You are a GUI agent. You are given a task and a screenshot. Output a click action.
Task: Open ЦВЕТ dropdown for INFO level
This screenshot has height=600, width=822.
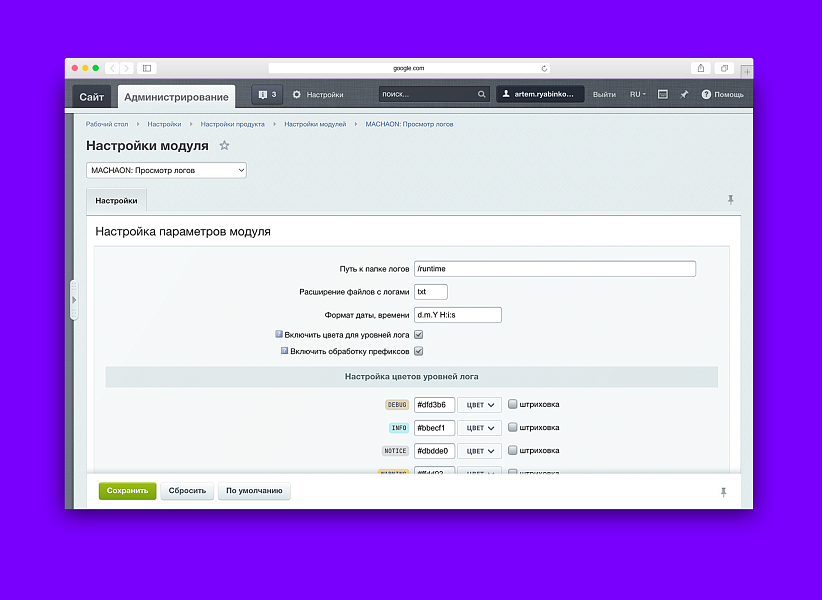[x=480, y=428]
